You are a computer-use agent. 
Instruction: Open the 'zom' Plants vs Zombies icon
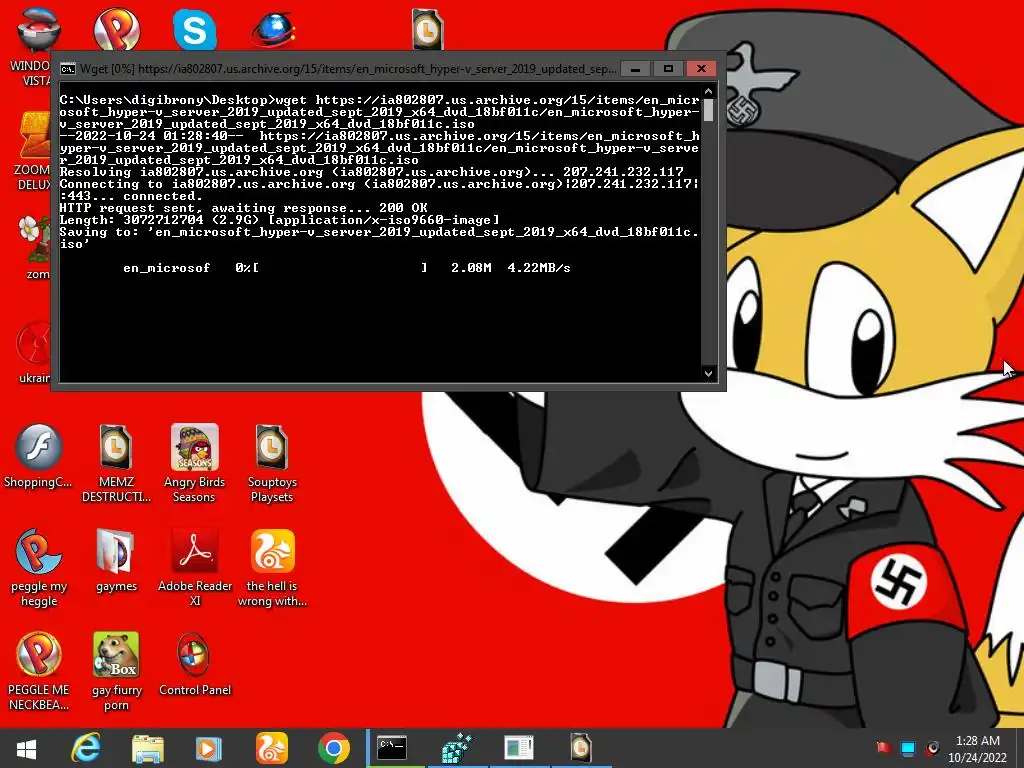[33, 248]
